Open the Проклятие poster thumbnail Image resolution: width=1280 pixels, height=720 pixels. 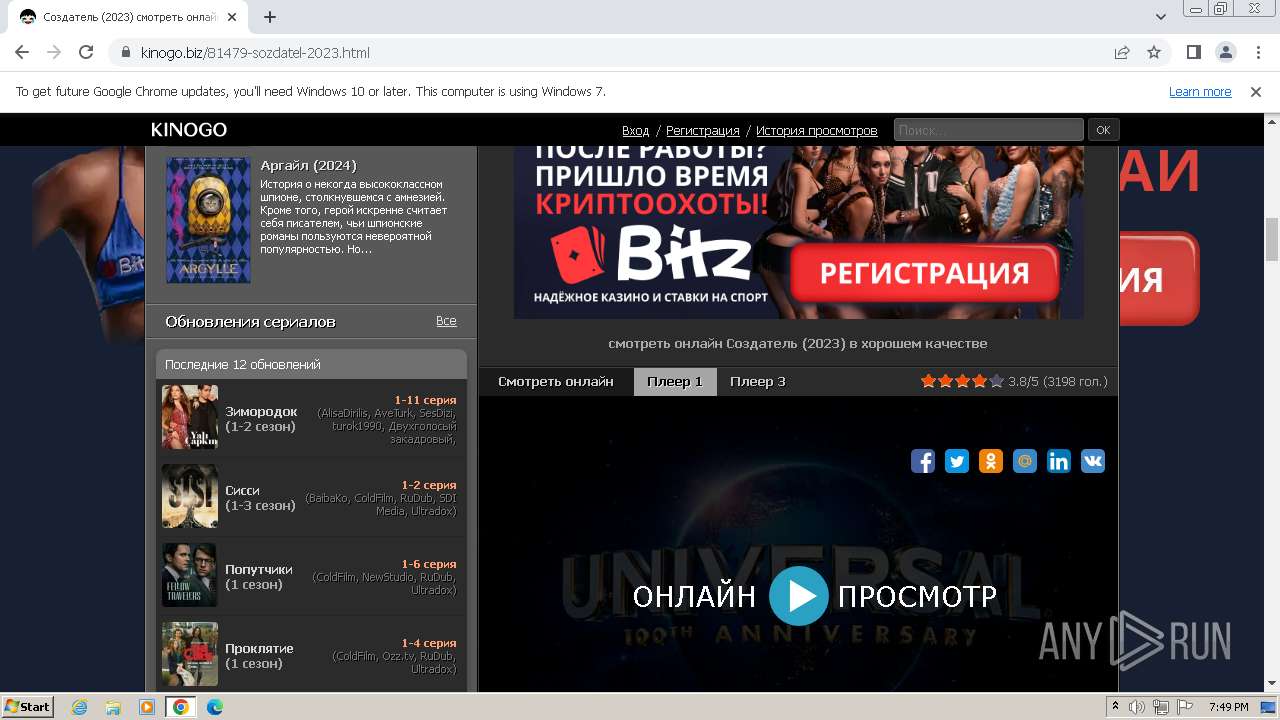click(x=190, y=654)
